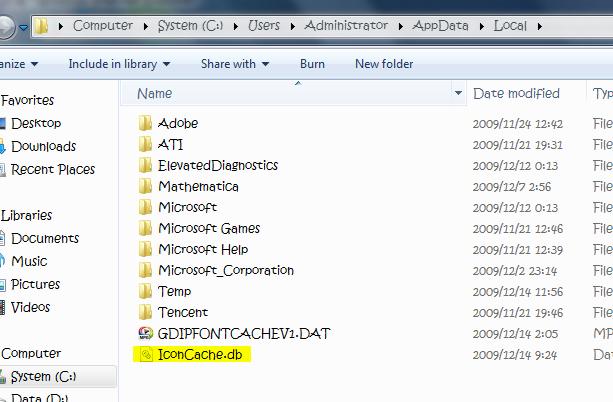Select the ElevatedDiagnostics folder icon
The height and width of the screenshot is (402, 613).
click(x=145, y=165)
